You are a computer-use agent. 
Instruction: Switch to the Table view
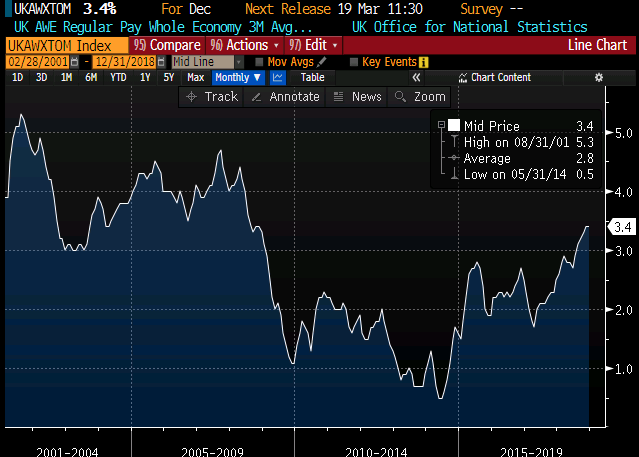point(312,77)
